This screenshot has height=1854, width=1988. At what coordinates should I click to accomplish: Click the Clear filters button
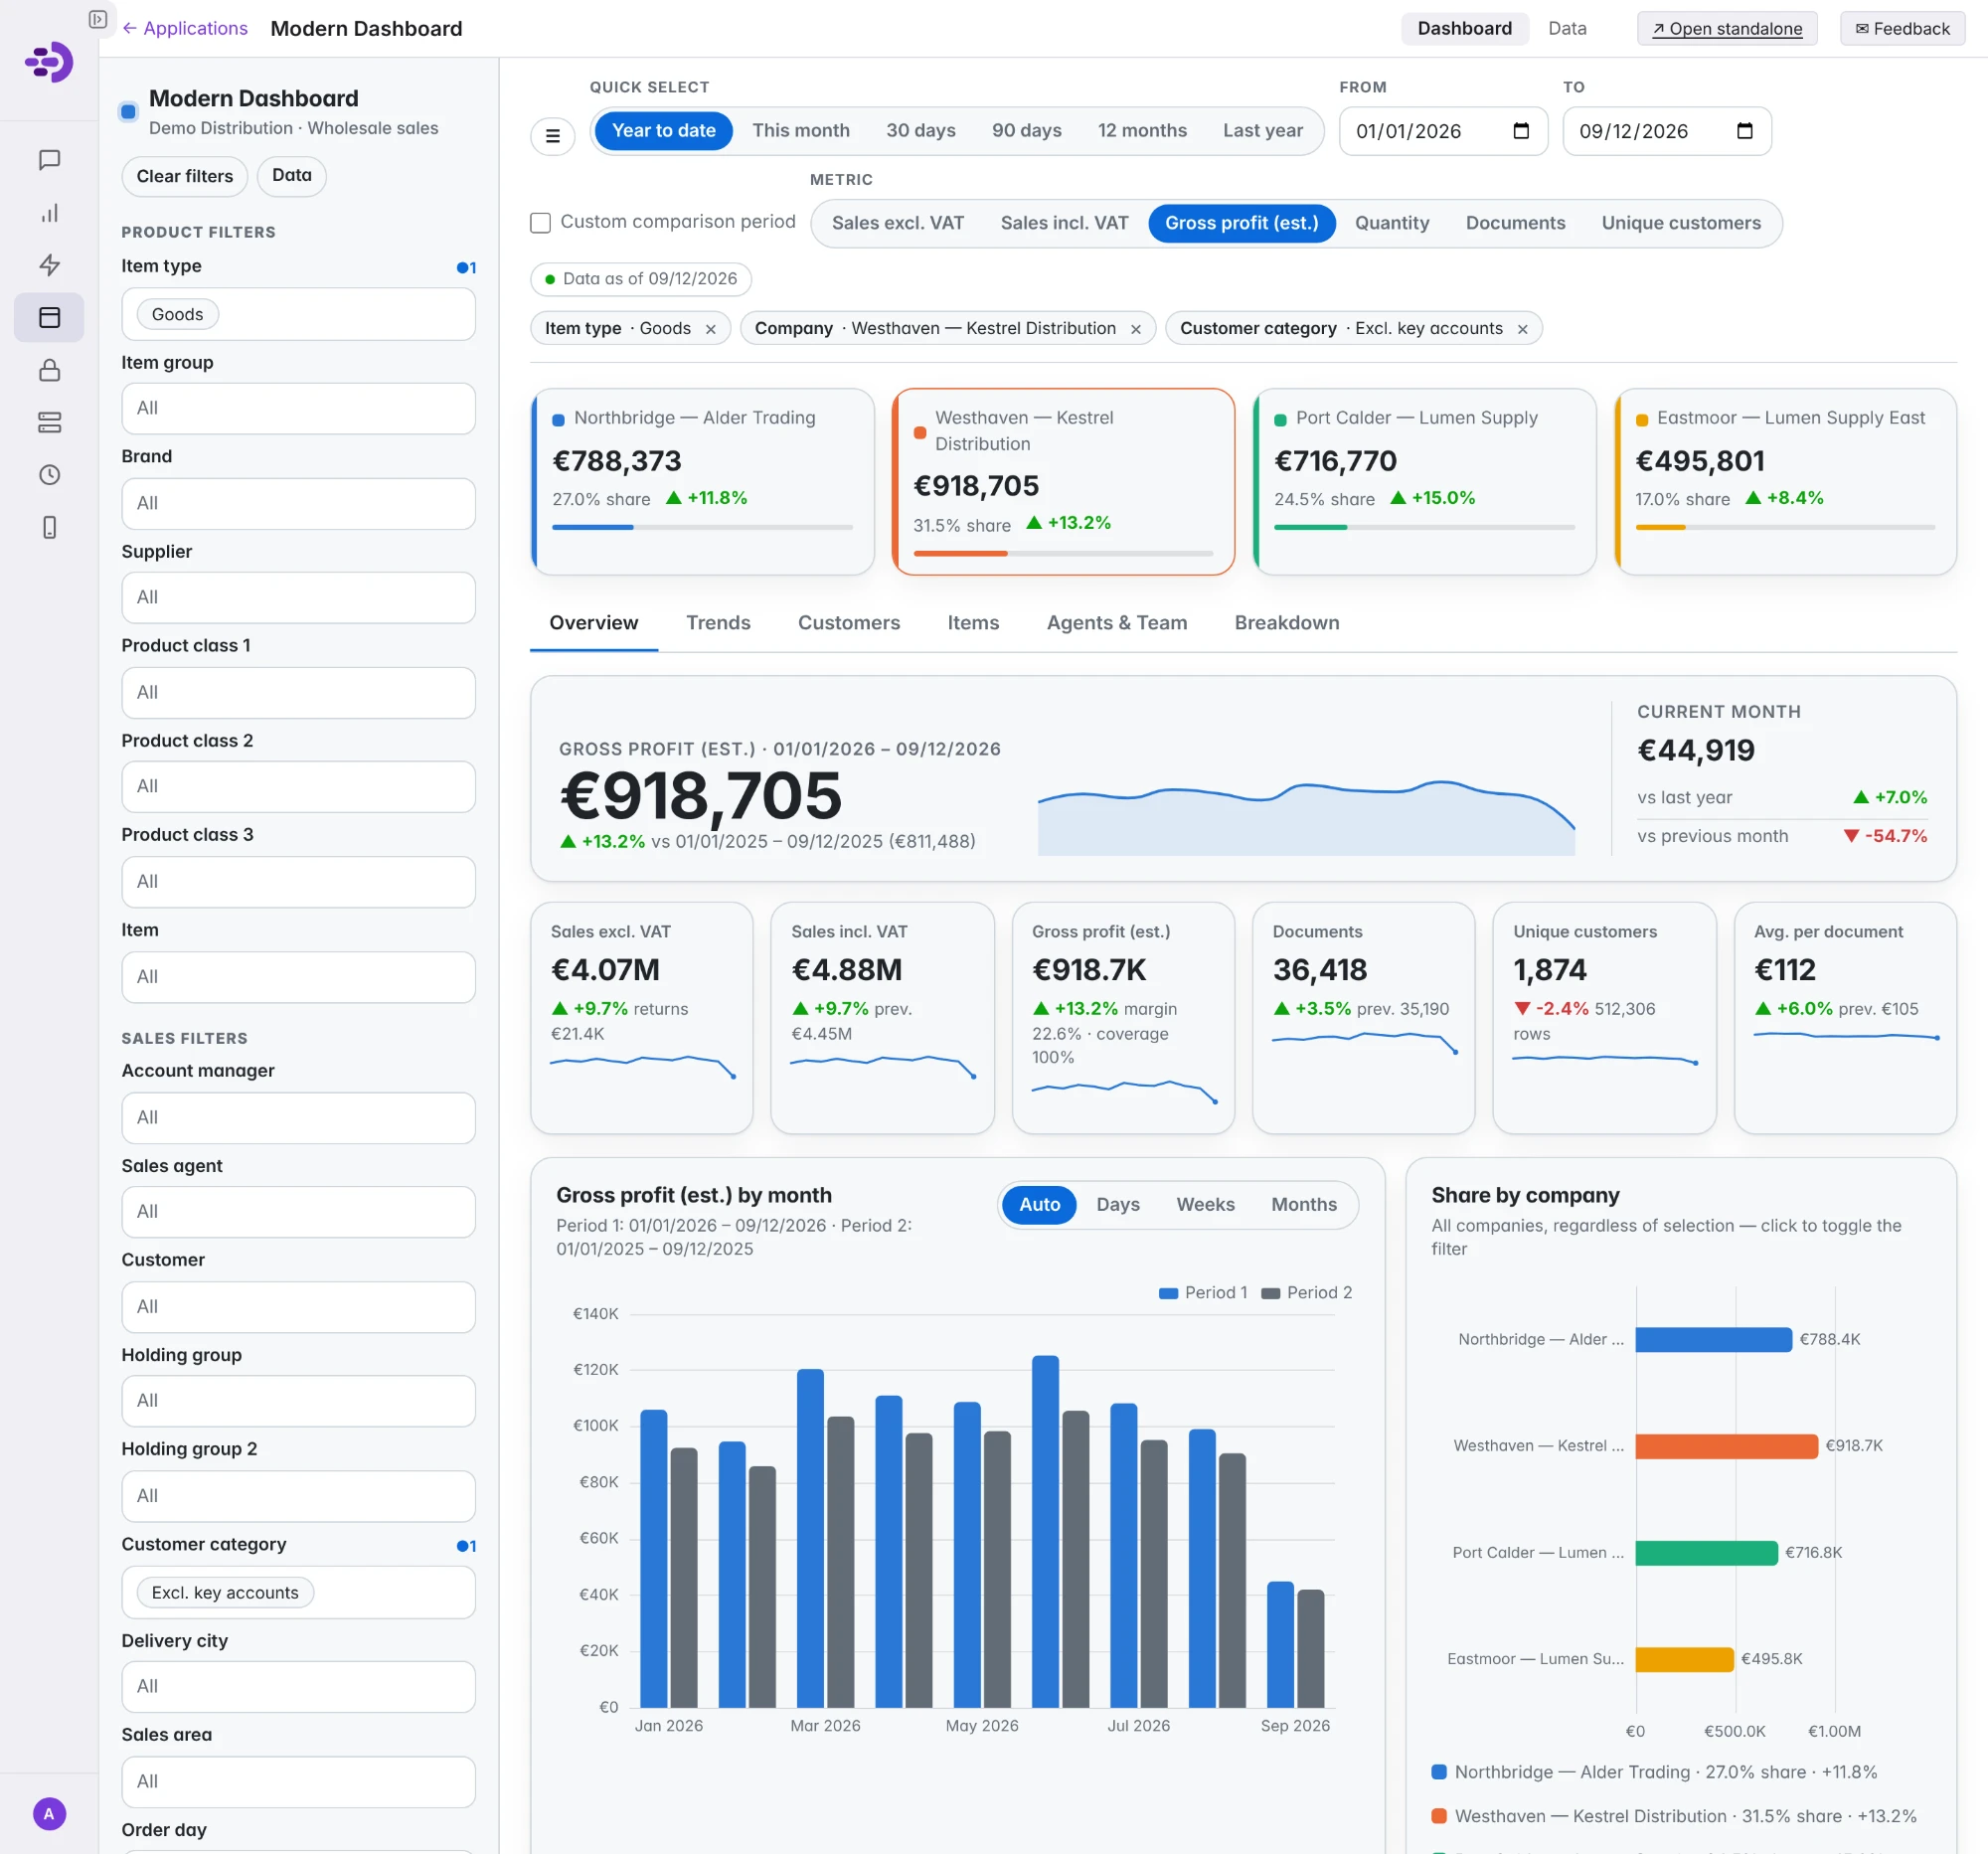pyautogui.click(x=185, y=176)
